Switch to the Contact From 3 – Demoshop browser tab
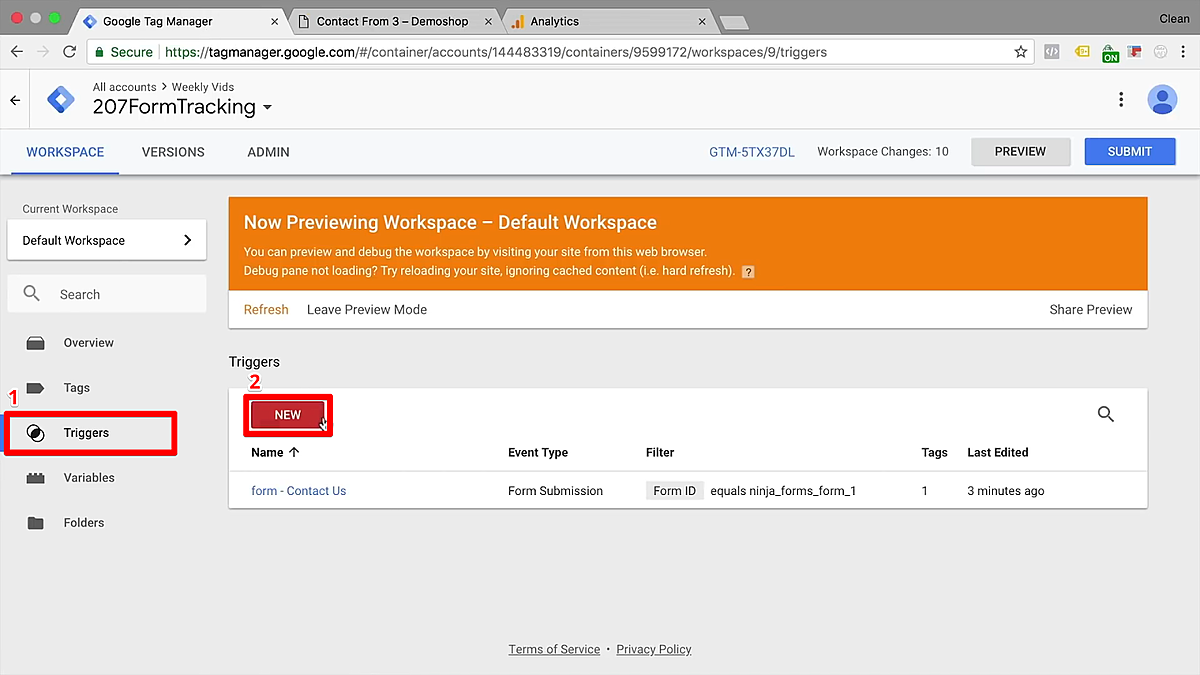The width and height of the screenshot is (1200, 675). pyautogui.click(x=392, y=21)
